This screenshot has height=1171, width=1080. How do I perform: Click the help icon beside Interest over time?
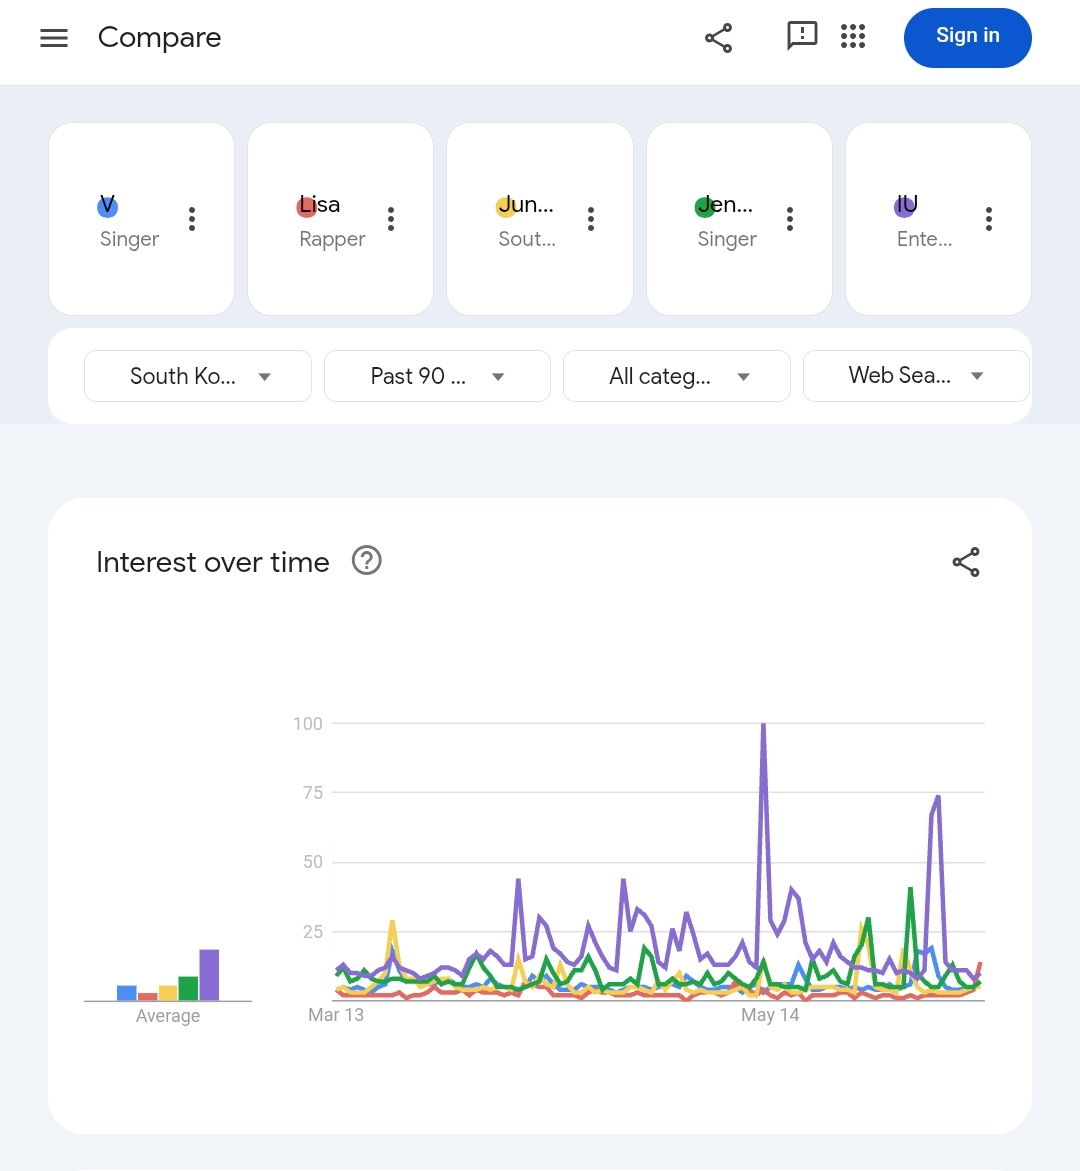click(x=367, y=560)
